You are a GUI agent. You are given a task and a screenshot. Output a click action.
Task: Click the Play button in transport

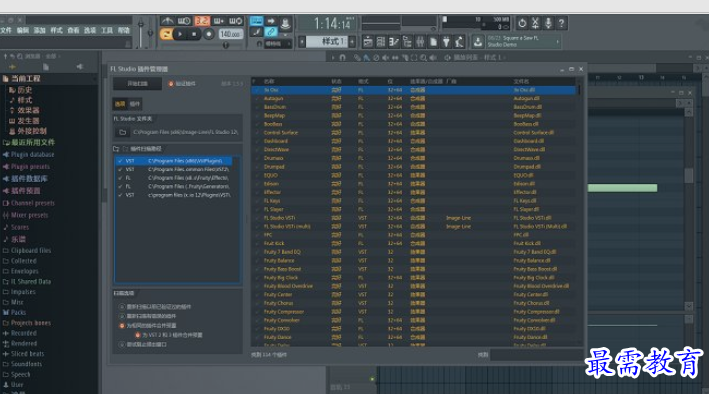pyautogui.click(x=180, y=34)
